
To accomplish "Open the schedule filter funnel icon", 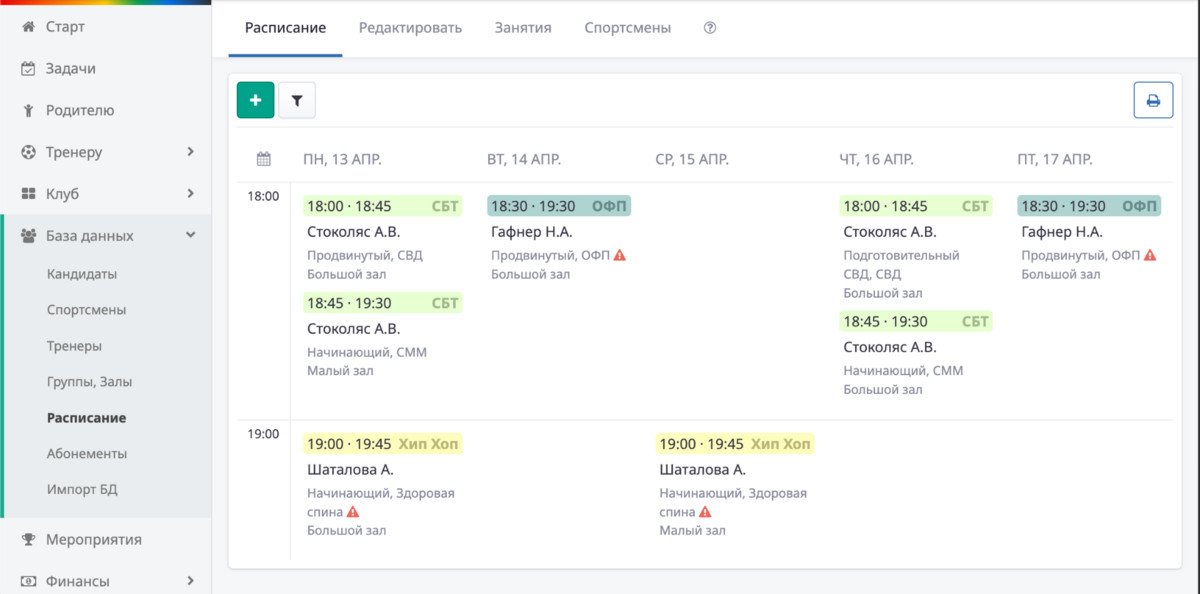I will [297, 100].
